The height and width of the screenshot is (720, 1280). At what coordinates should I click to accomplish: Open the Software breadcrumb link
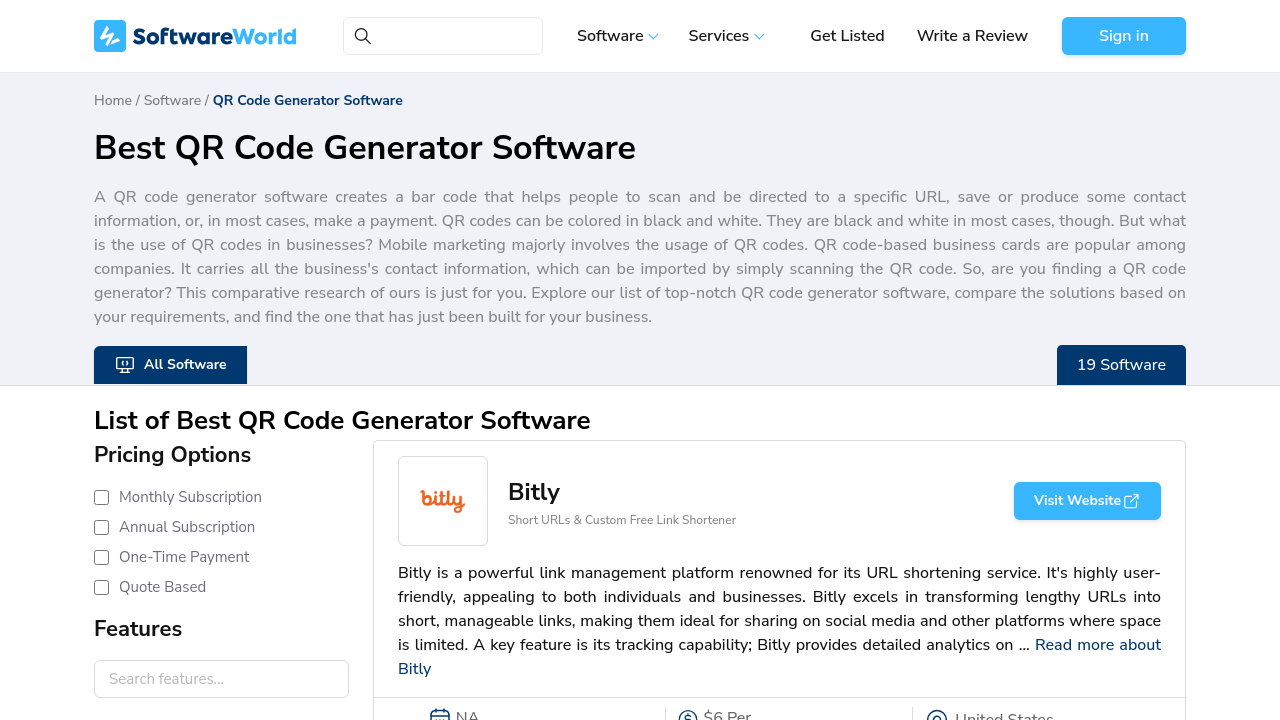click(x=172, y=101)
